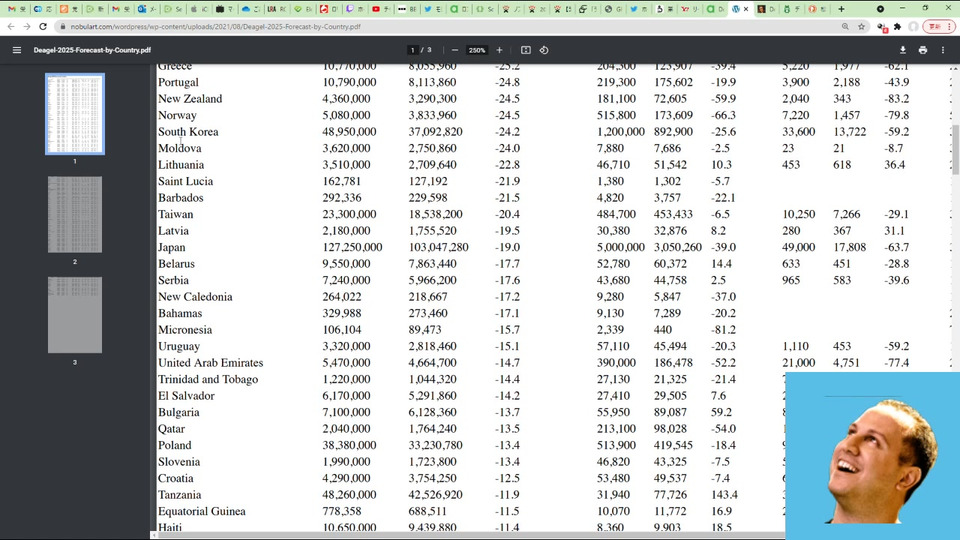The height and width of the screenshot is (540, 960).
Task: Open the address bar zoom magnifier icon
Action: pos(845,27)
